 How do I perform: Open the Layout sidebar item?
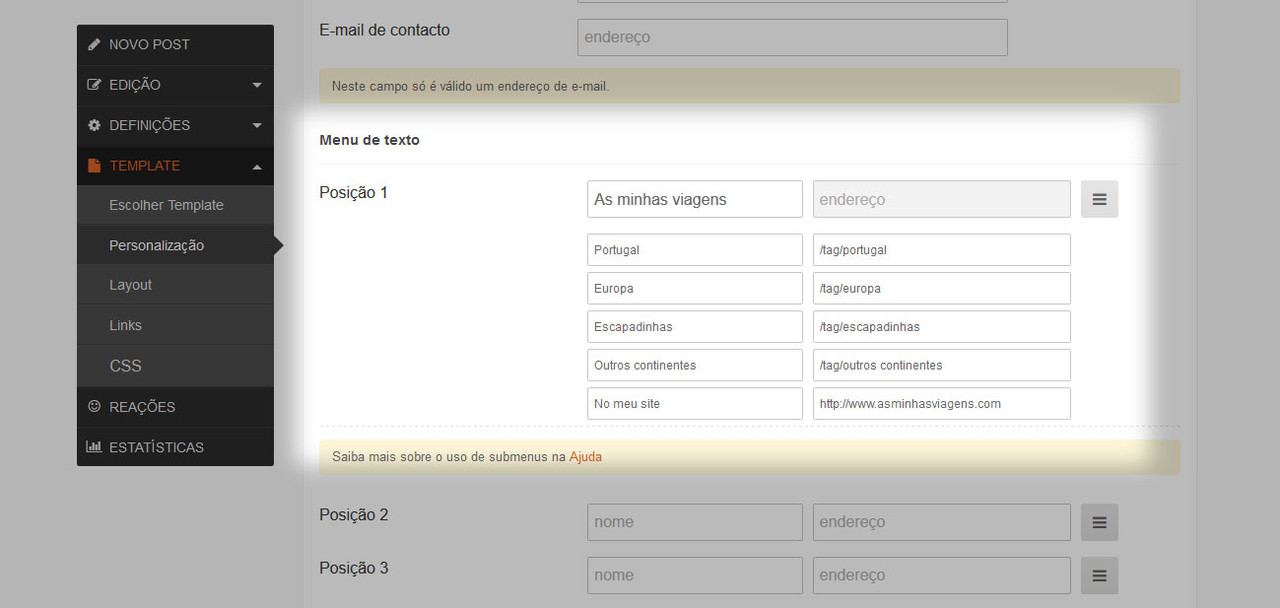175,285
